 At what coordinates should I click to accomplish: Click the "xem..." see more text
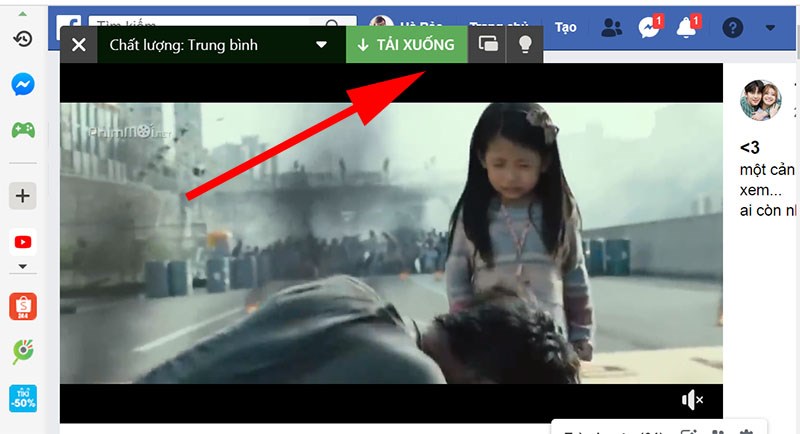pos(760,190)
